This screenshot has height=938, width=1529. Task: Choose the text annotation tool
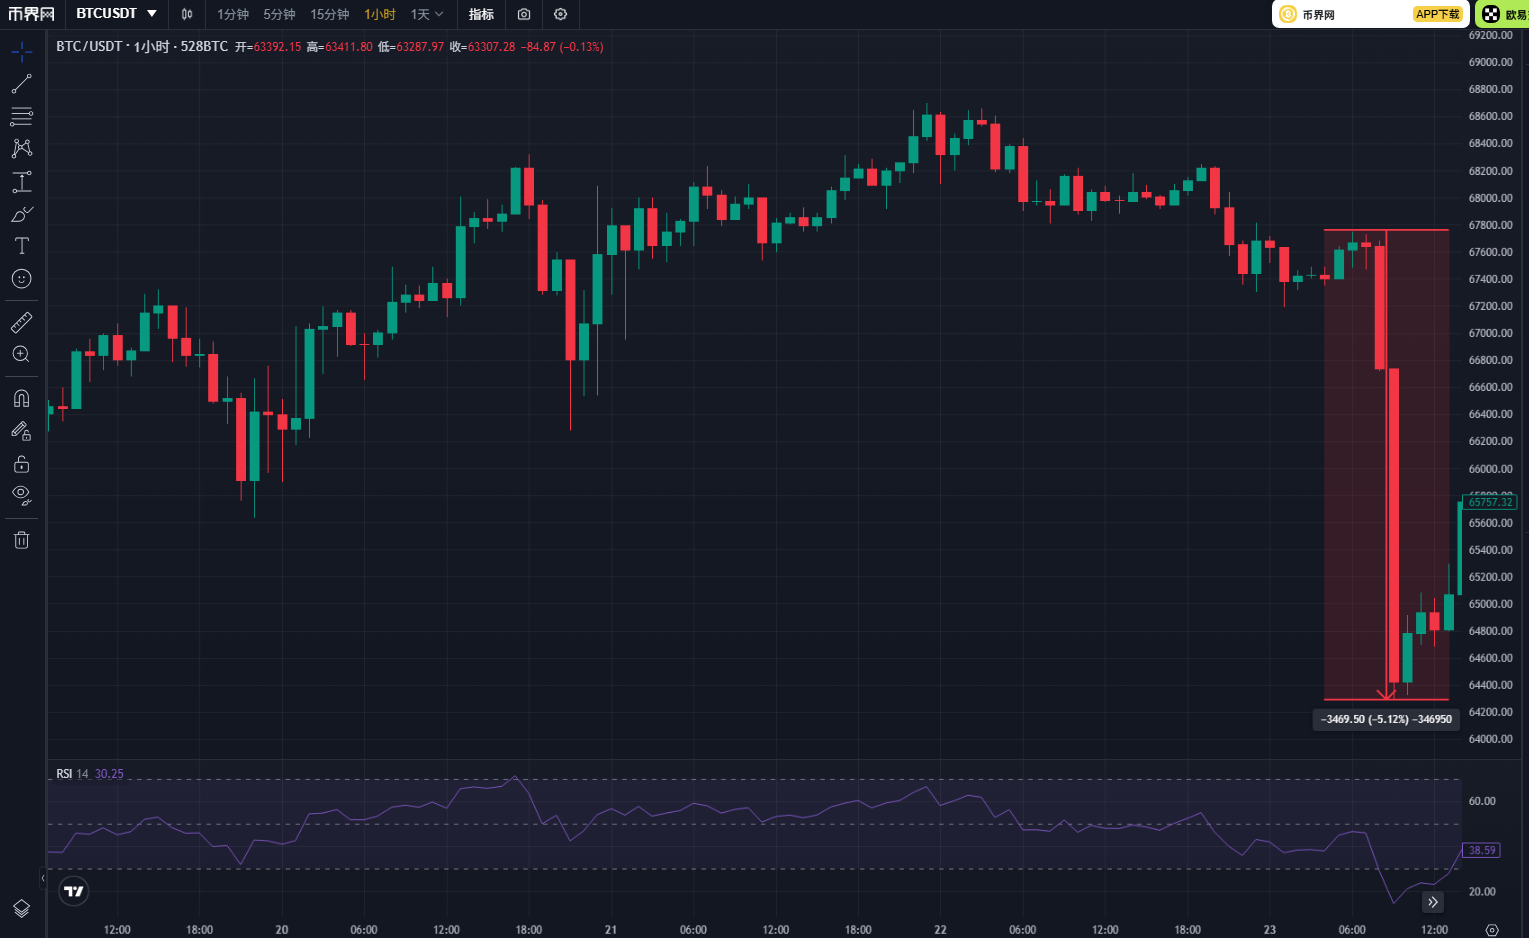click(x=22, y=246)
